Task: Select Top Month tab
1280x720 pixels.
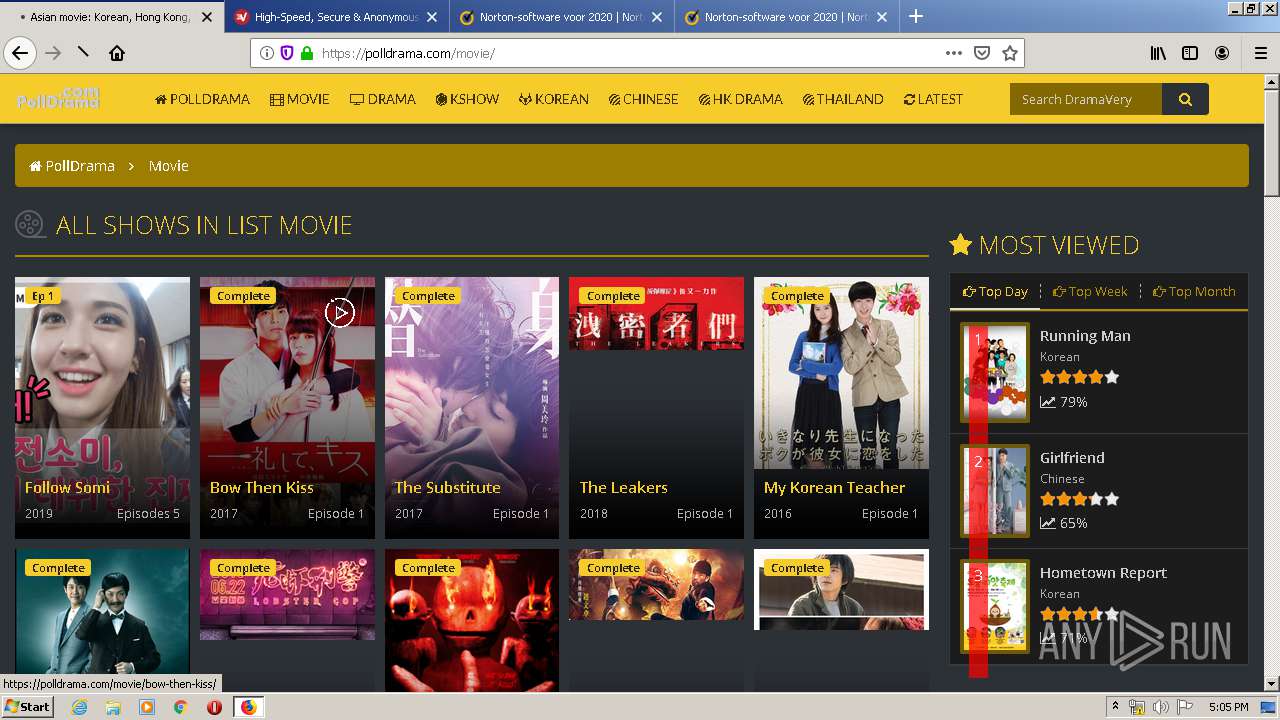Action: tap(1194, 291)
